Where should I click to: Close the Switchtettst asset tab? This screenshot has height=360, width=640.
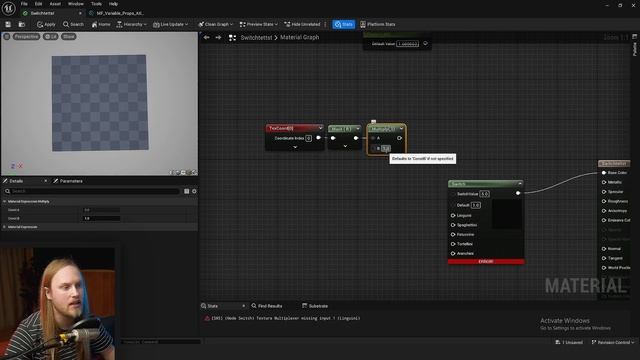pyautogui.click(x=80, y=13)
